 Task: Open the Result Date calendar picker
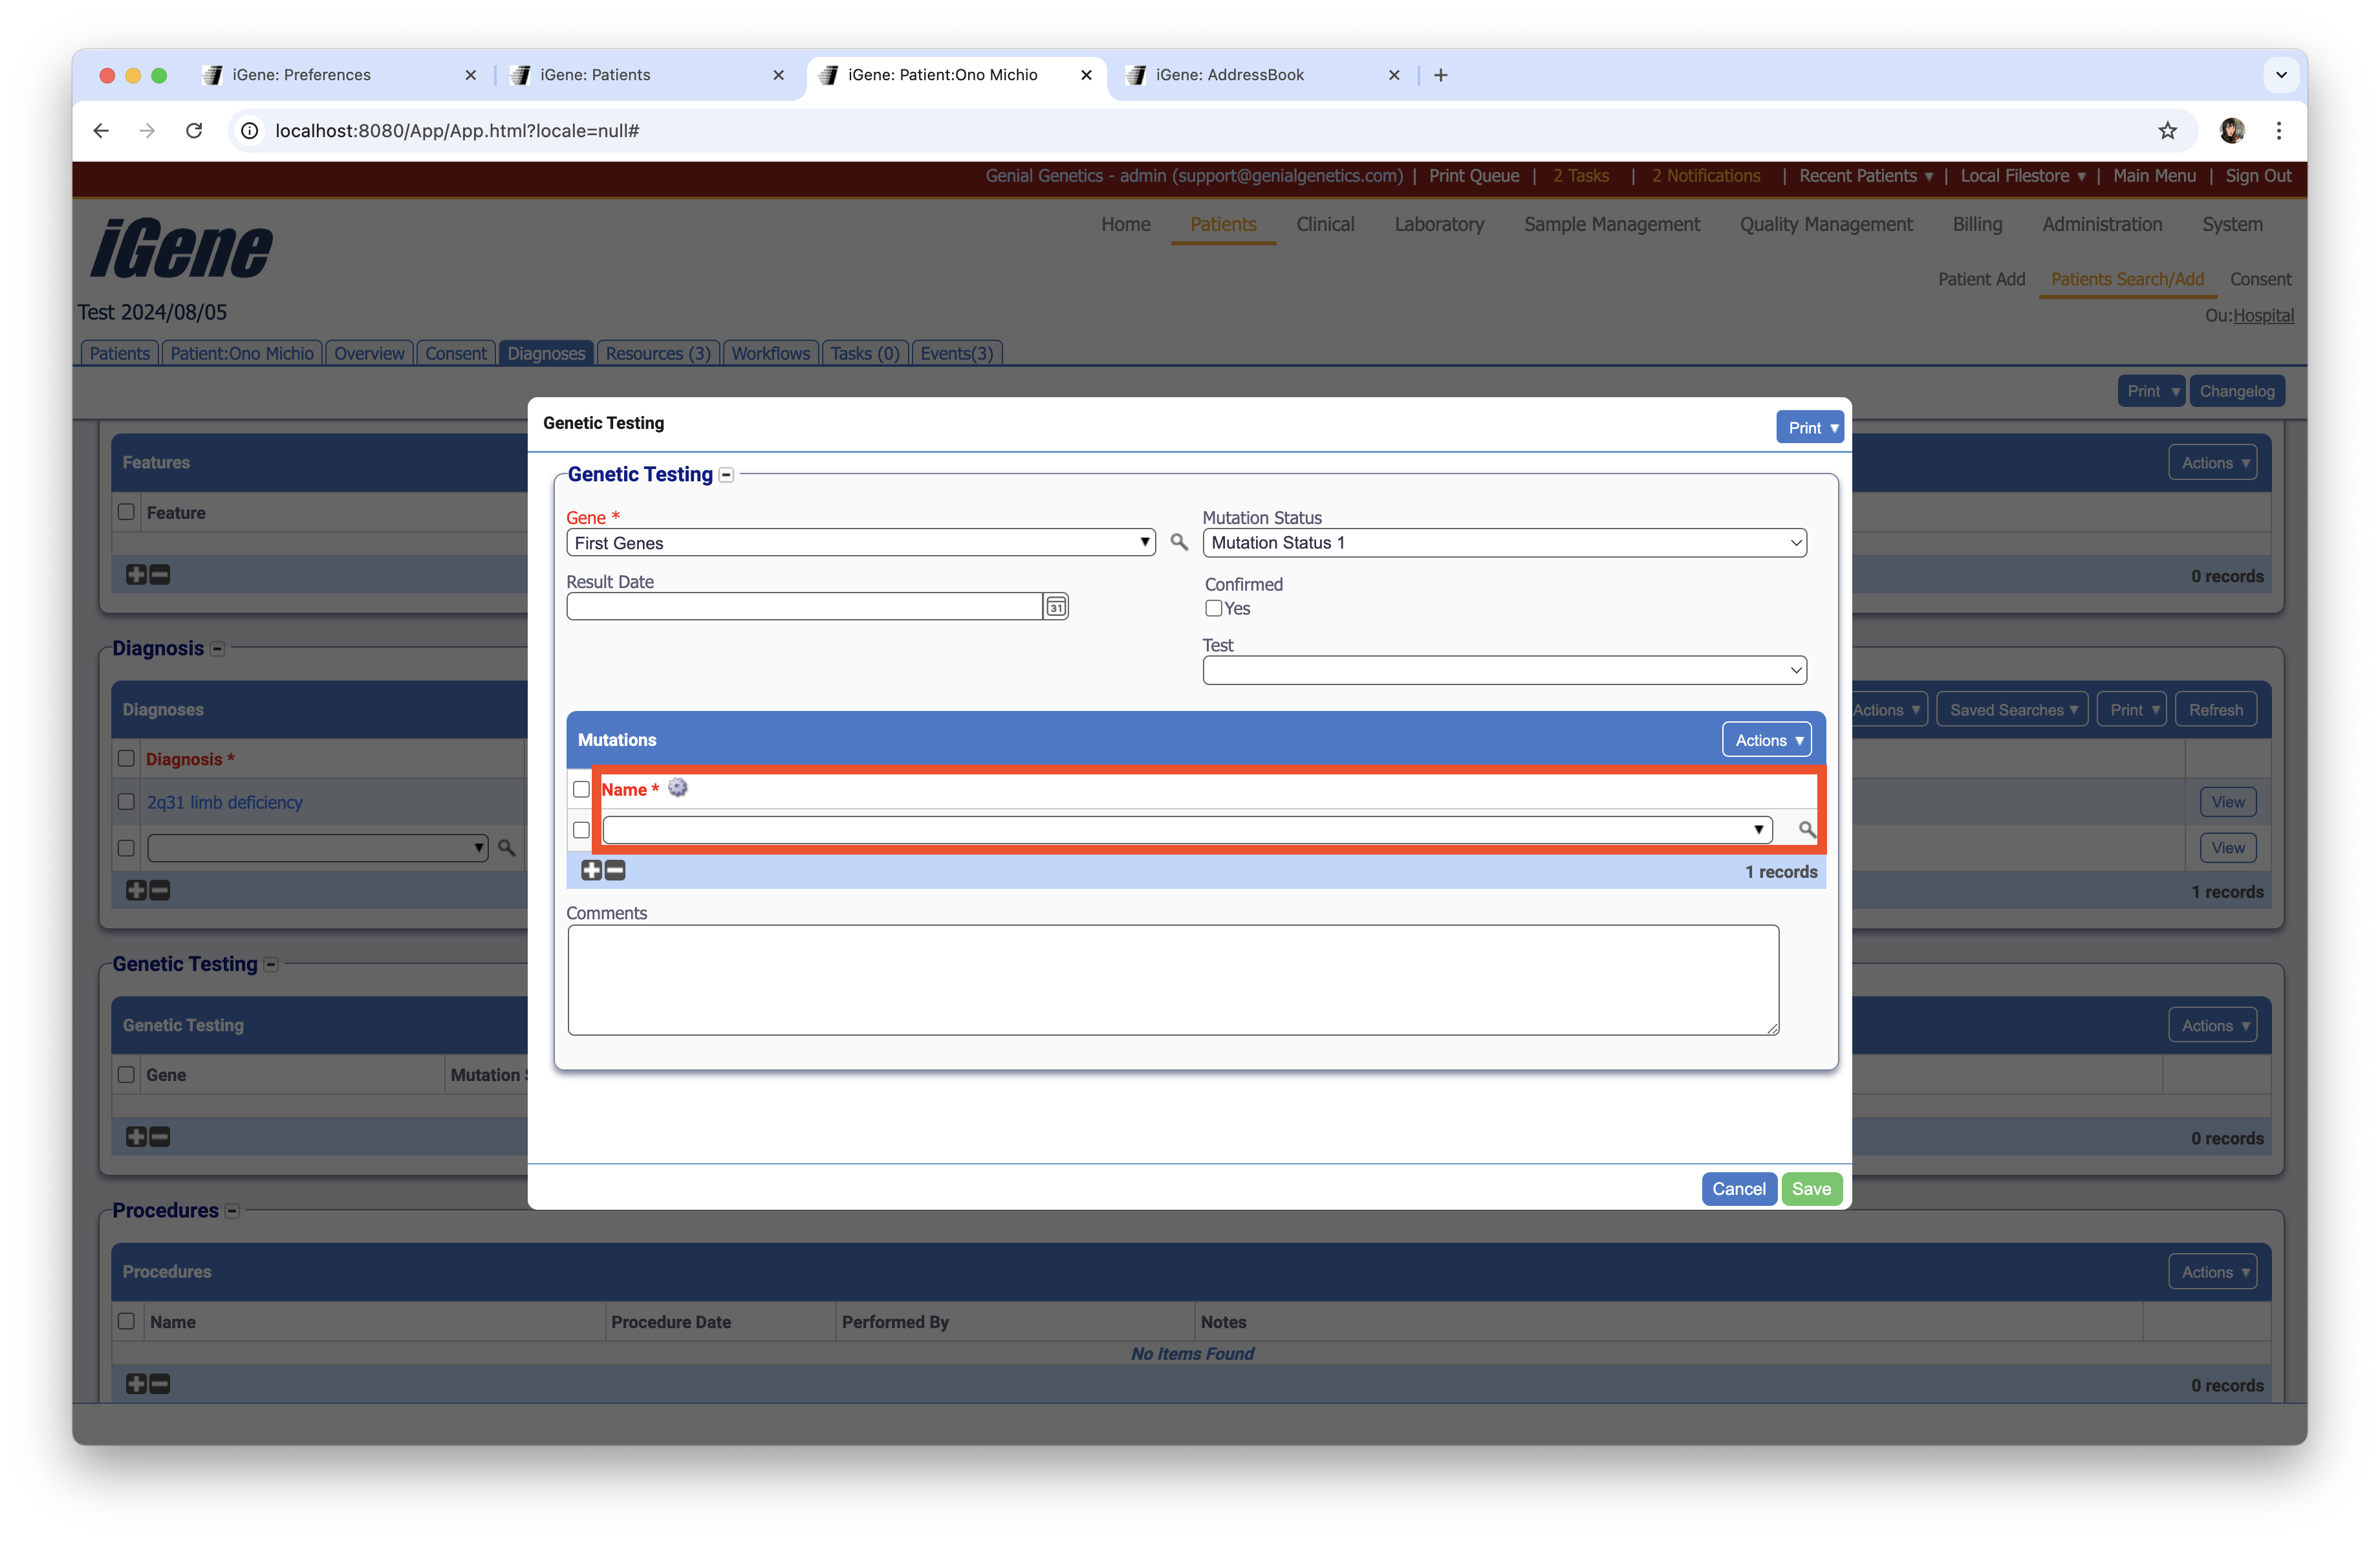point(1055,606)
